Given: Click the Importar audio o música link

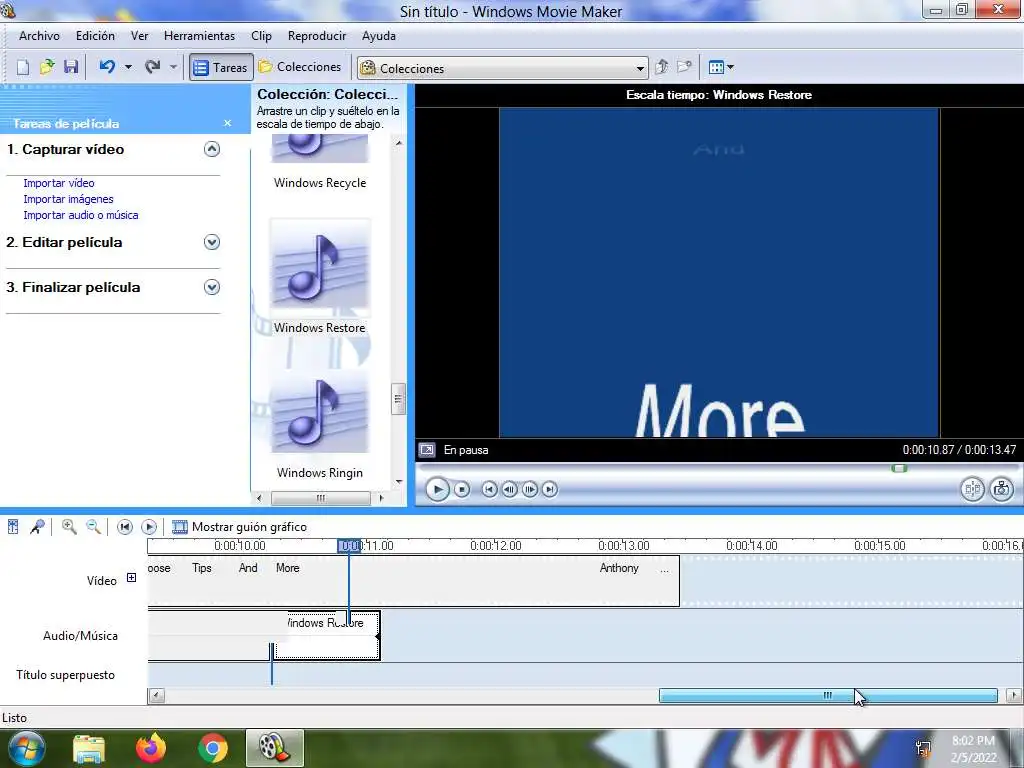Looking at the screenshot, I should 81,215.
